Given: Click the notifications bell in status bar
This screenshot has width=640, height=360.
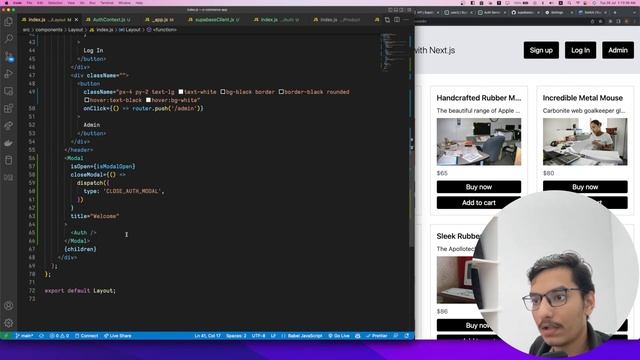Looking at the screenshot, I should (x=407, y=336).
